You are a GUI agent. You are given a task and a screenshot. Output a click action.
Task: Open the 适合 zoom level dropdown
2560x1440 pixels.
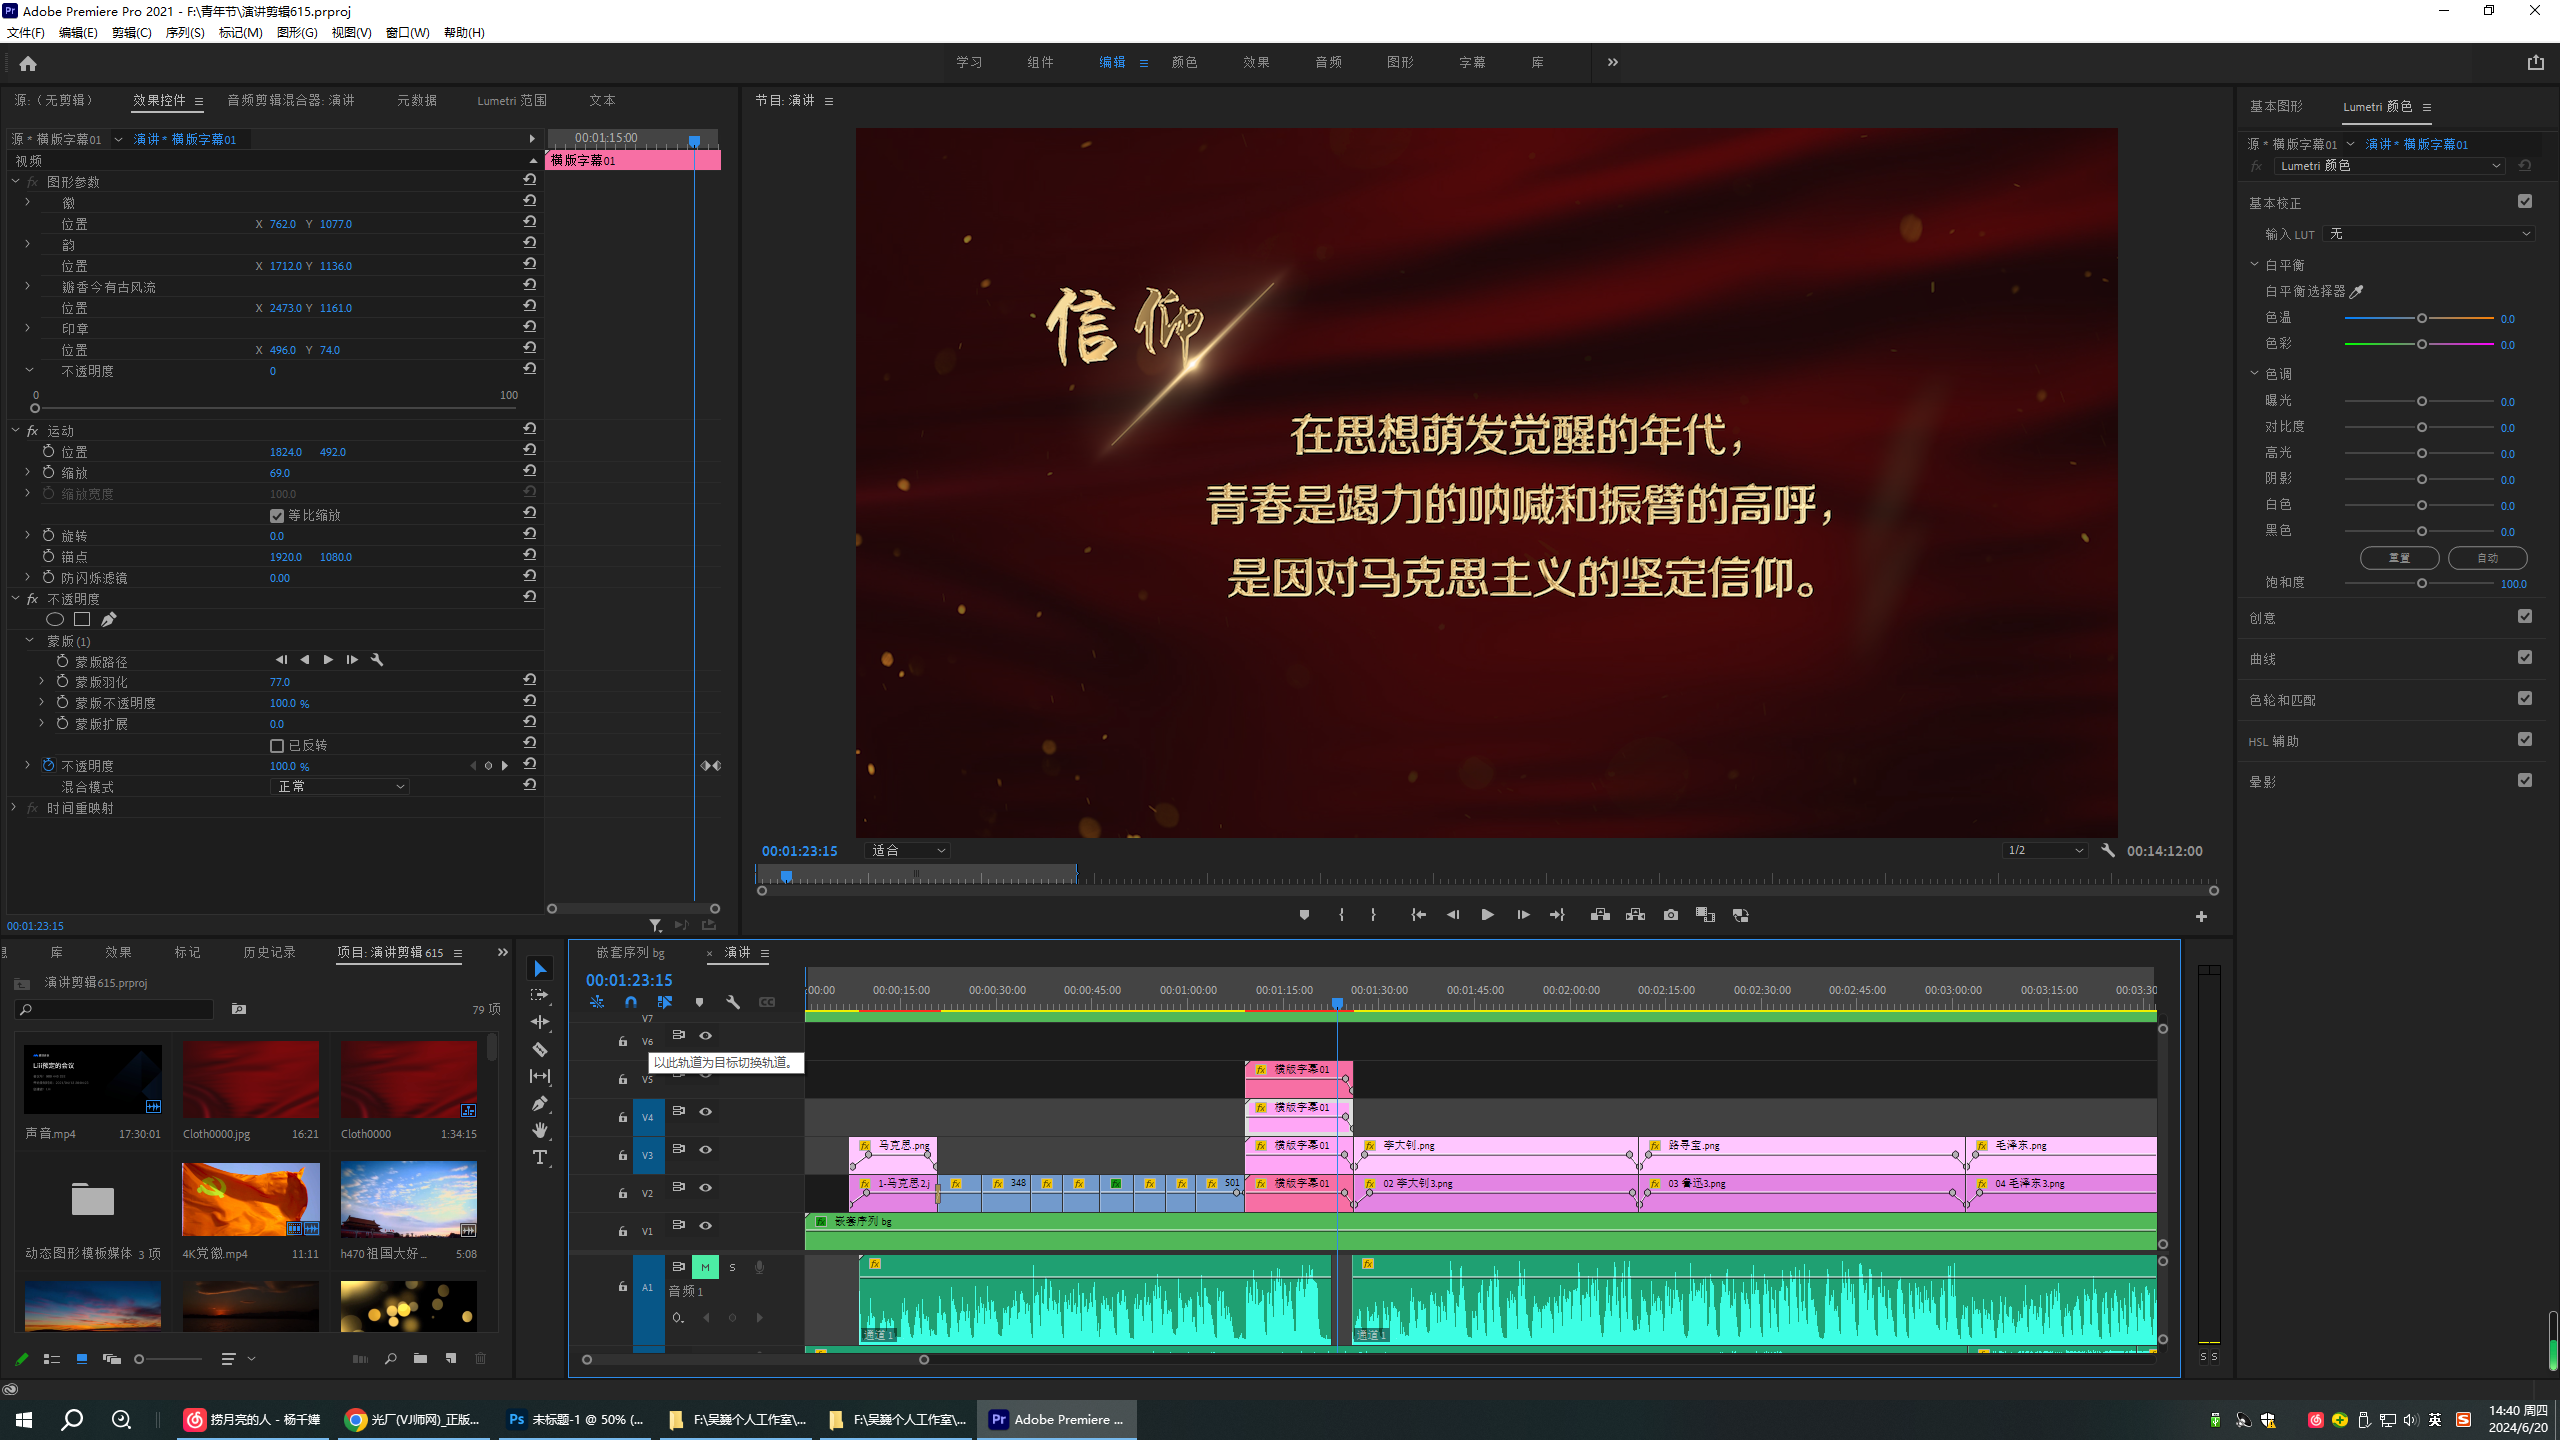coord(907,851)
